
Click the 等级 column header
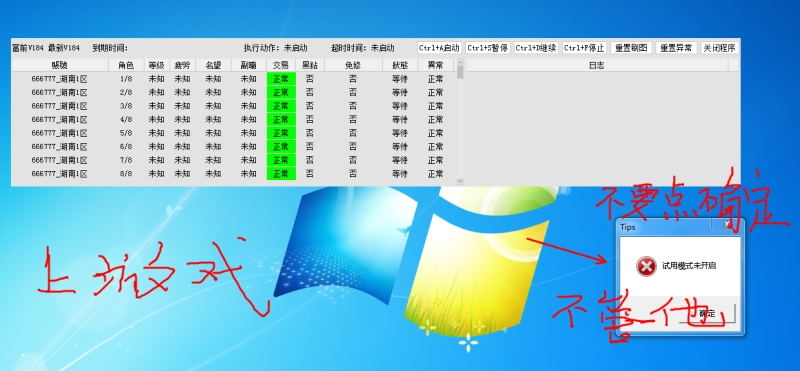[x=157, y=65]
